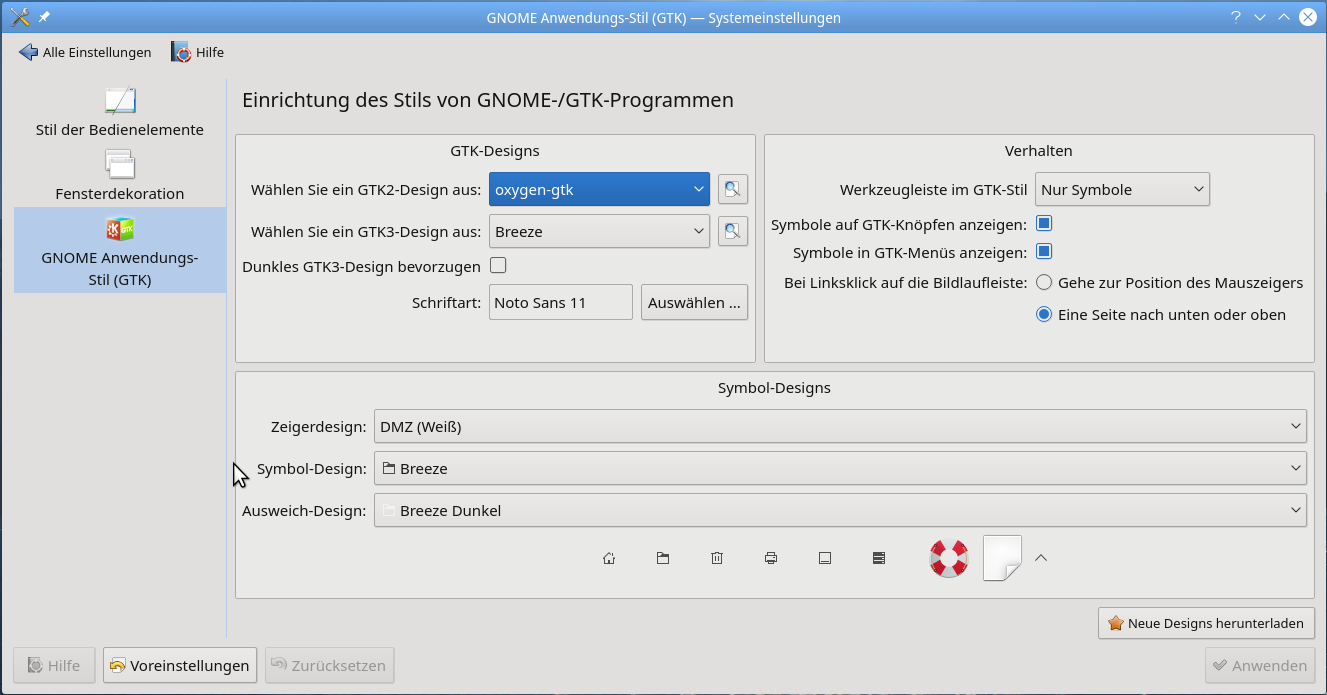The width and height of the screenshot is (1327, 695).
Task: Open the GTK2 design dropdown showing oxygen-gtk
Action: pos(599,189)
